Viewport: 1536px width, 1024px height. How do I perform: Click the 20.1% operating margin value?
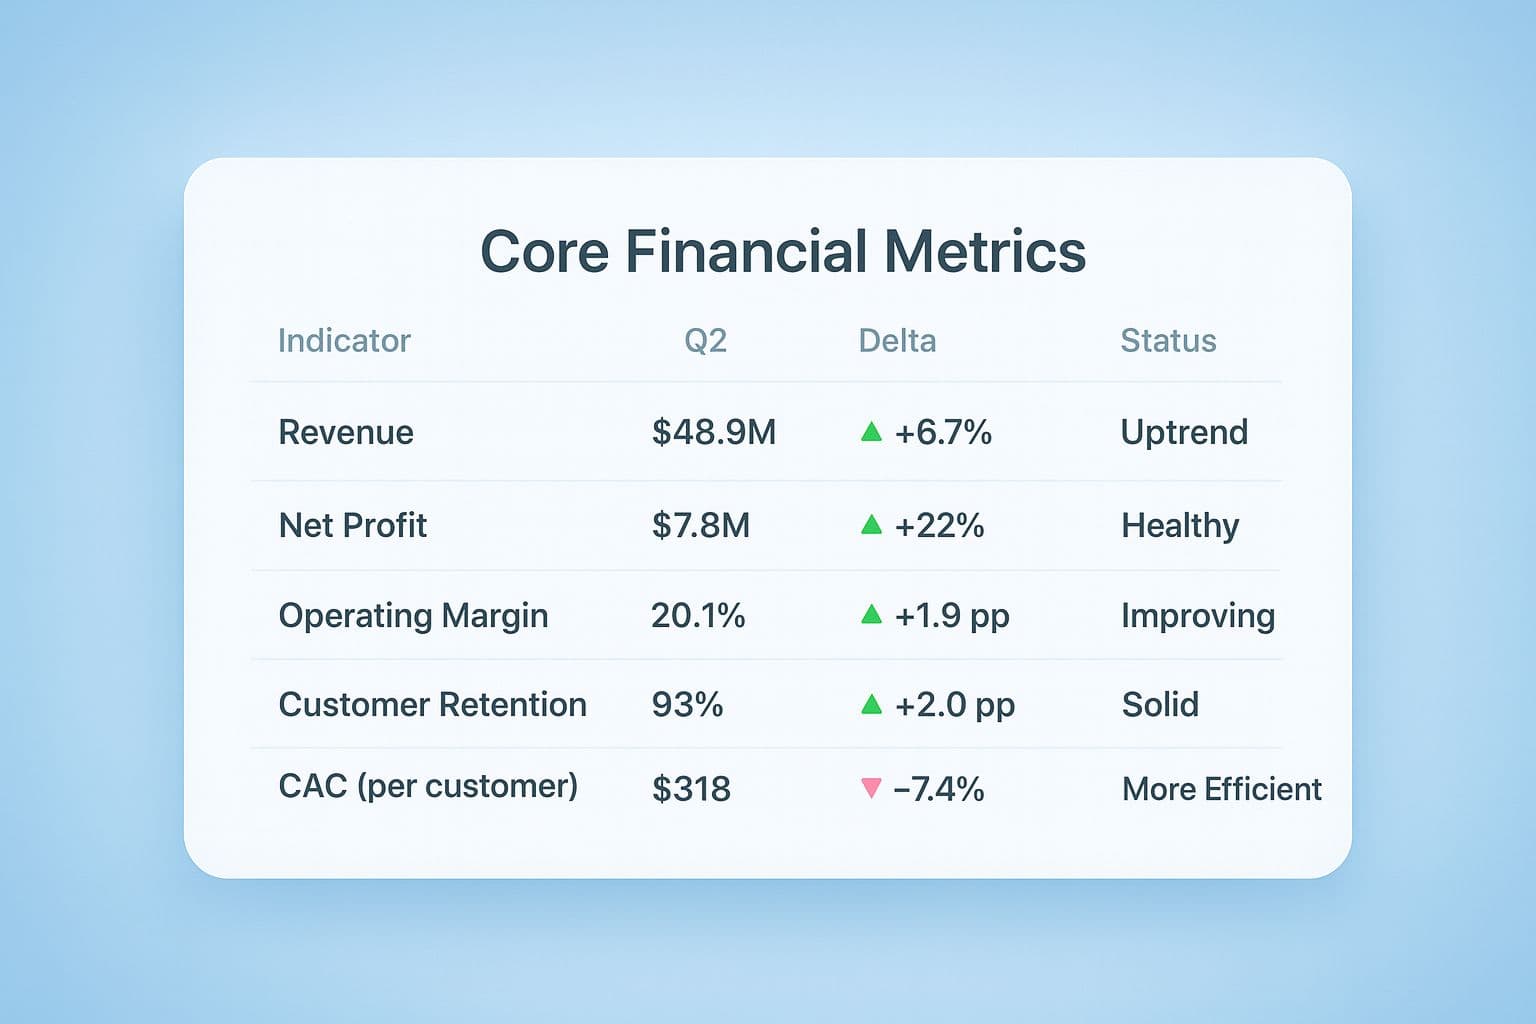pos(698,616)
